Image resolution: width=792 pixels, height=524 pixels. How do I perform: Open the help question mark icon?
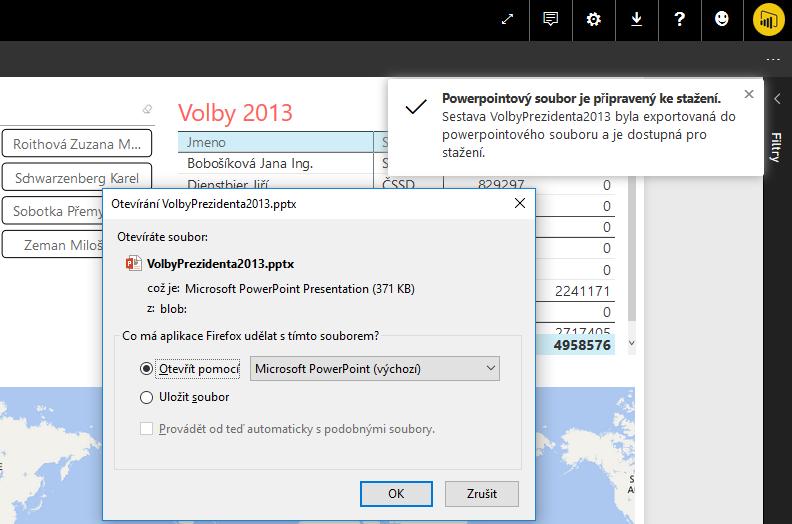coord(679,19)
